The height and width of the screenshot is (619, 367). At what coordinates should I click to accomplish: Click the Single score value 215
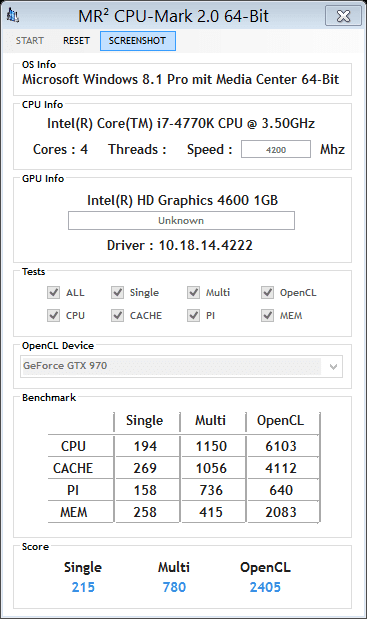pyautogui.click(x=83, y=587)
